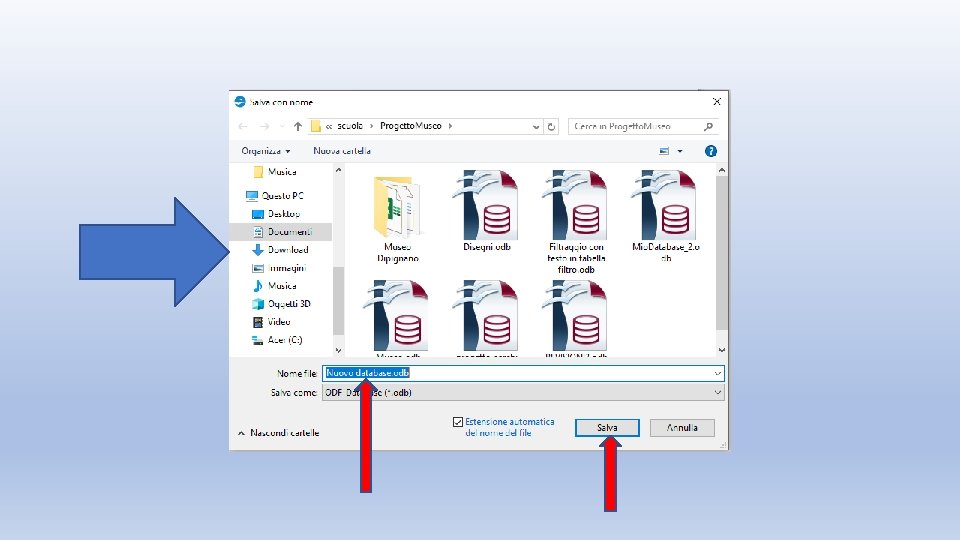Click Nuova cartella in the toolbar
The image size is (960, 540).
(342, 151)
